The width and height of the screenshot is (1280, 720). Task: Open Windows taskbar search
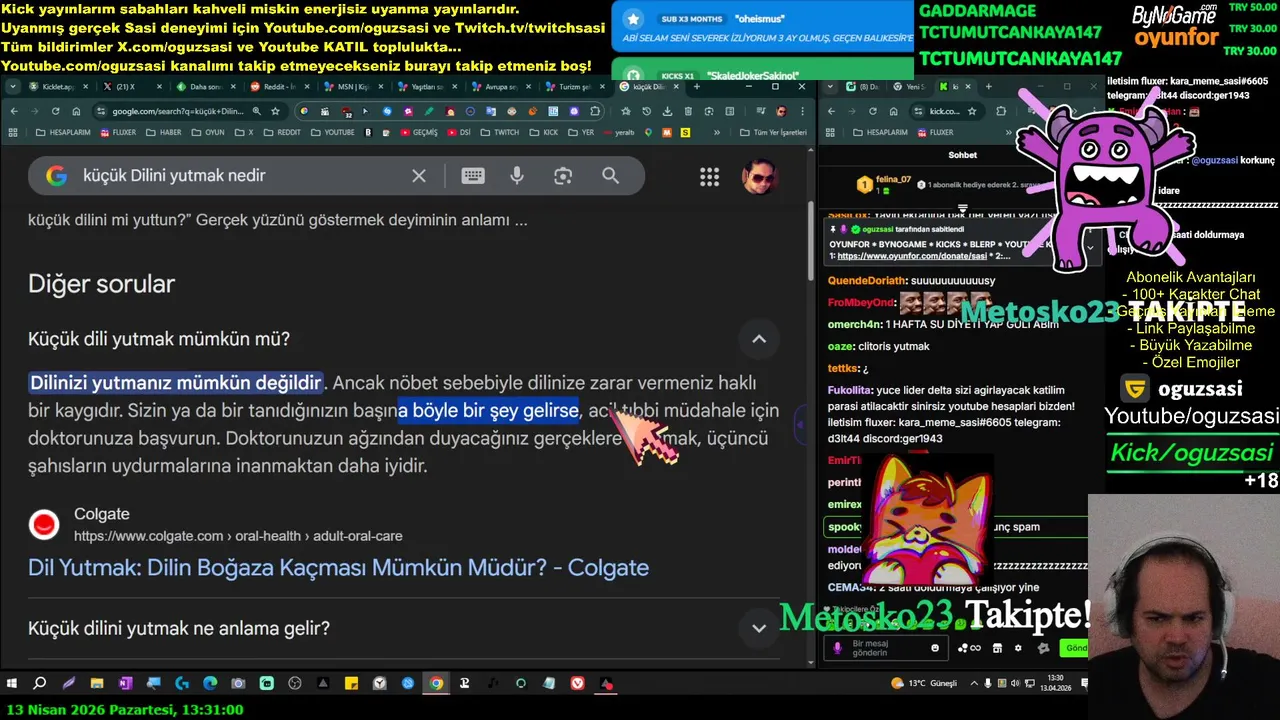[x=39, y=684]
